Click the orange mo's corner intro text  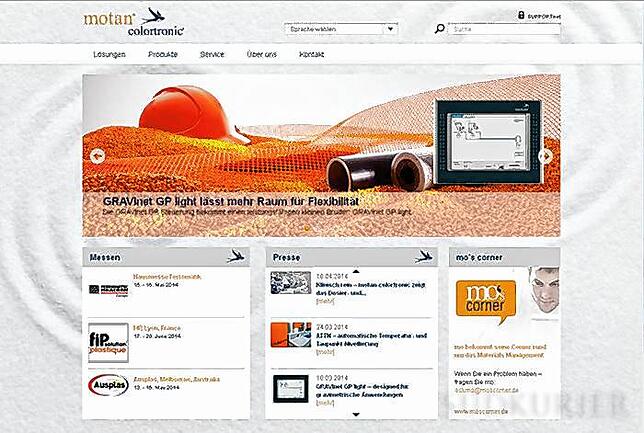click(x=500, y=351)
